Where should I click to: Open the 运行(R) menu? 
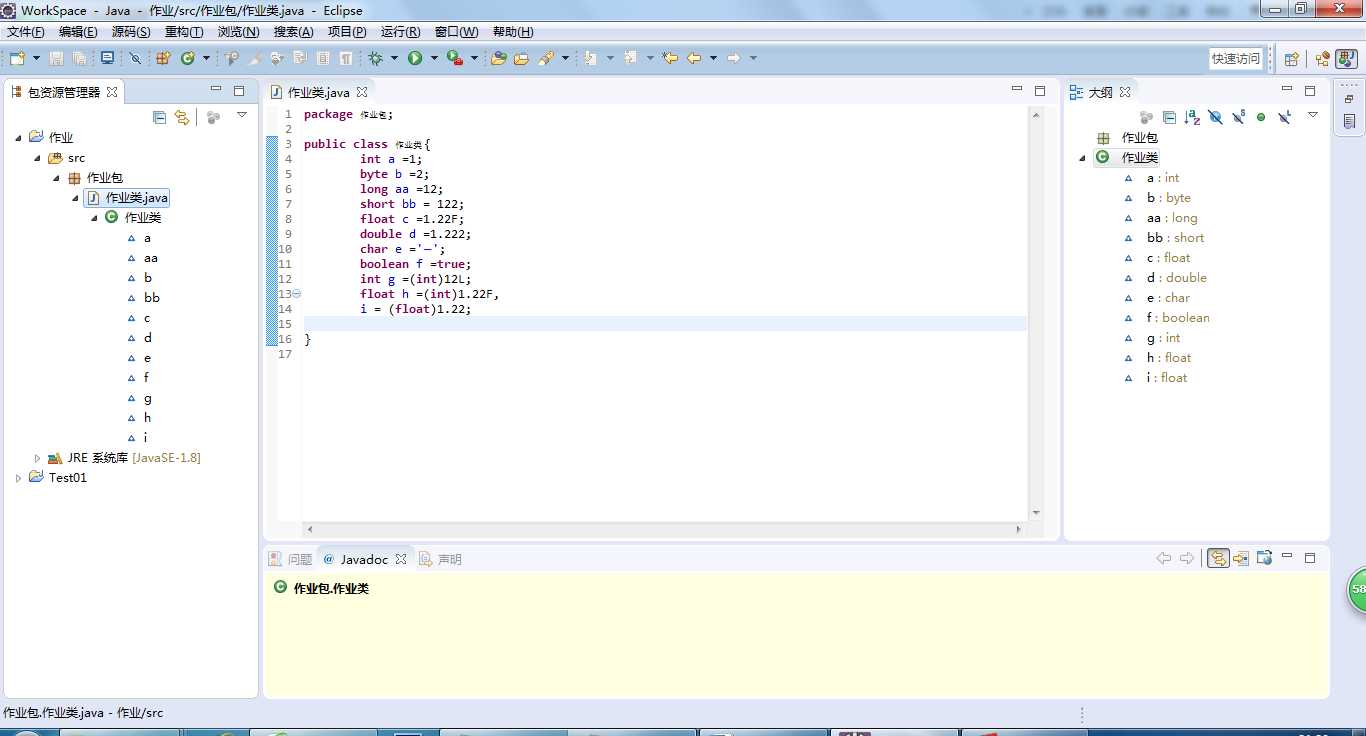click(400, 32)
